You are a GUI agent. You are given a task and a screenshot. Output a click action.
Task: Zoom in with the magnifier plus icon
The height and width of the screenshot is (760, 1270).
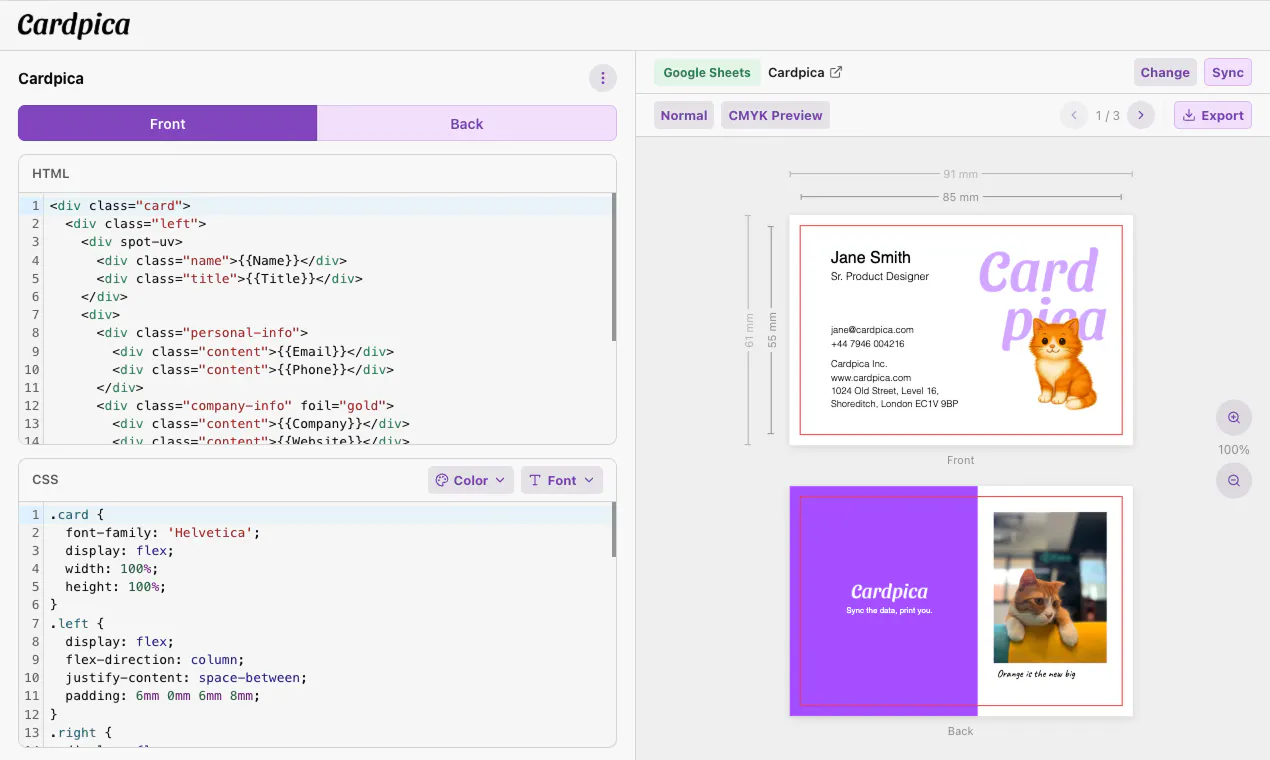click(x=1234, y=418)
